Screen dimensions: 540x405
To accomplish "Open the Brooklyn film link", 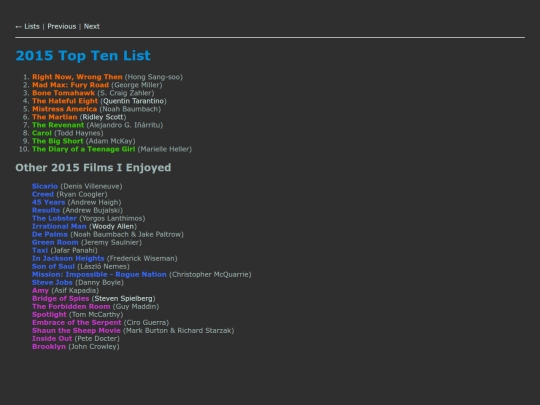I will click(x=49, y=346).
